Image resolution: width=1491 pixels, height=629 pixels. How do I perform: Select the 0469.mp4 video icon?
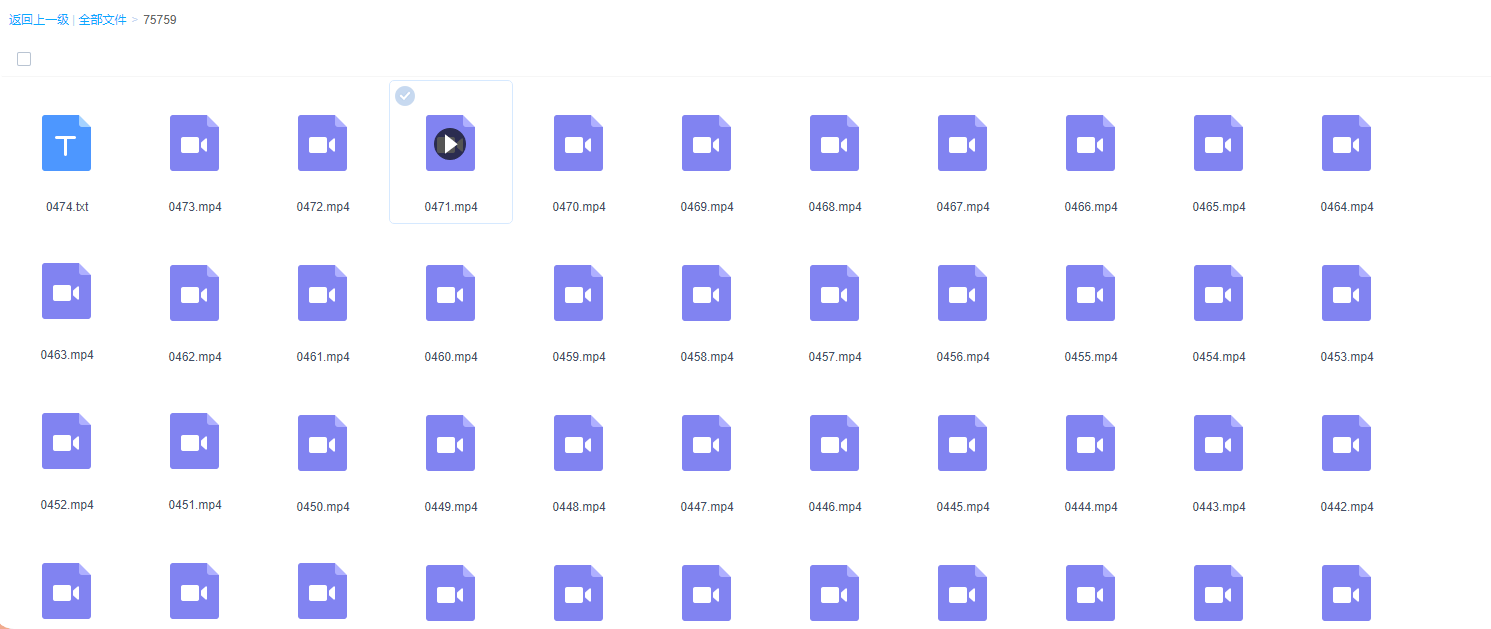coord(706,143)
